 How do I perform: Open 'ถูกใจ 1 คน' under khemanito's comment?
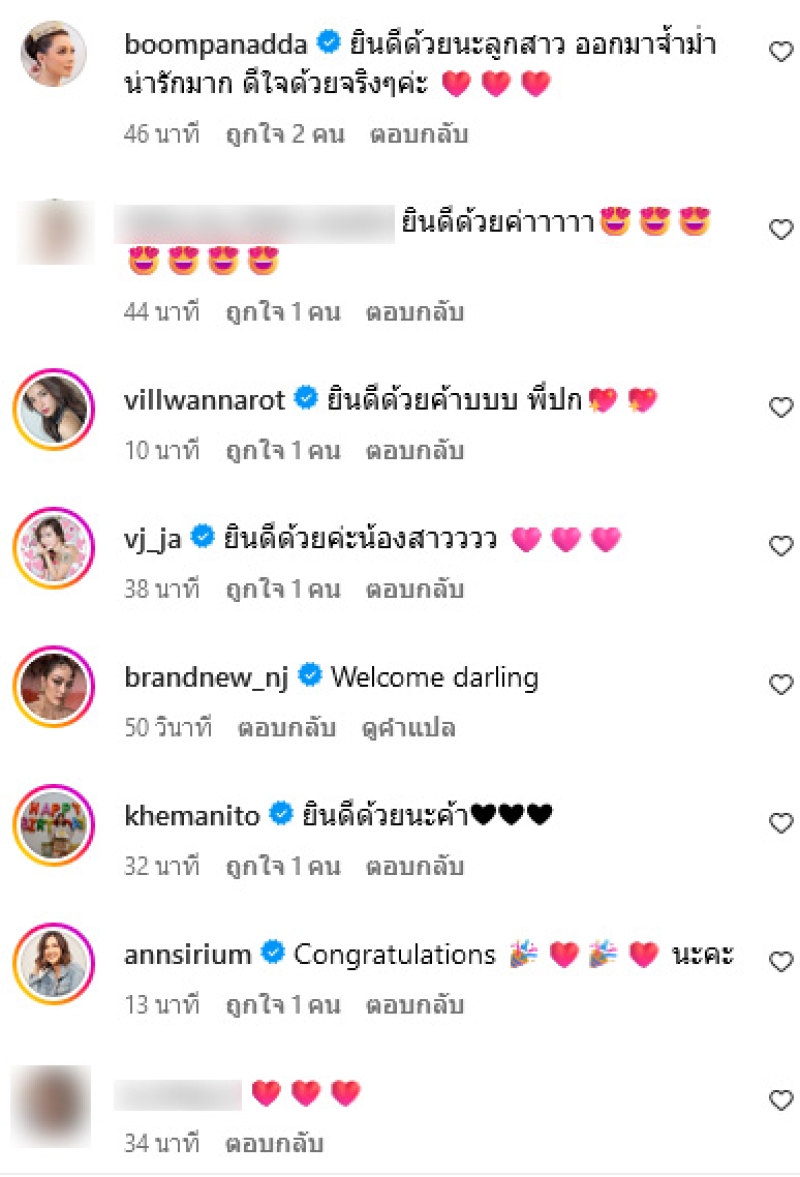point(283,866)
